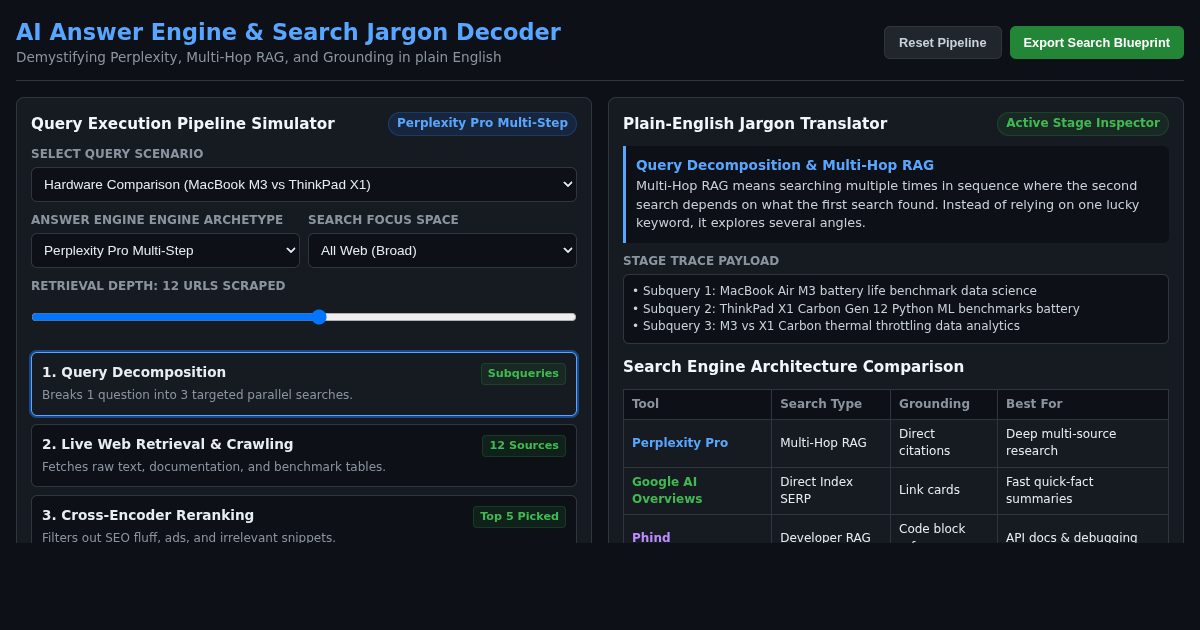
Task: Click the Active Stage Inspector badge
Action: [1082, 124]
